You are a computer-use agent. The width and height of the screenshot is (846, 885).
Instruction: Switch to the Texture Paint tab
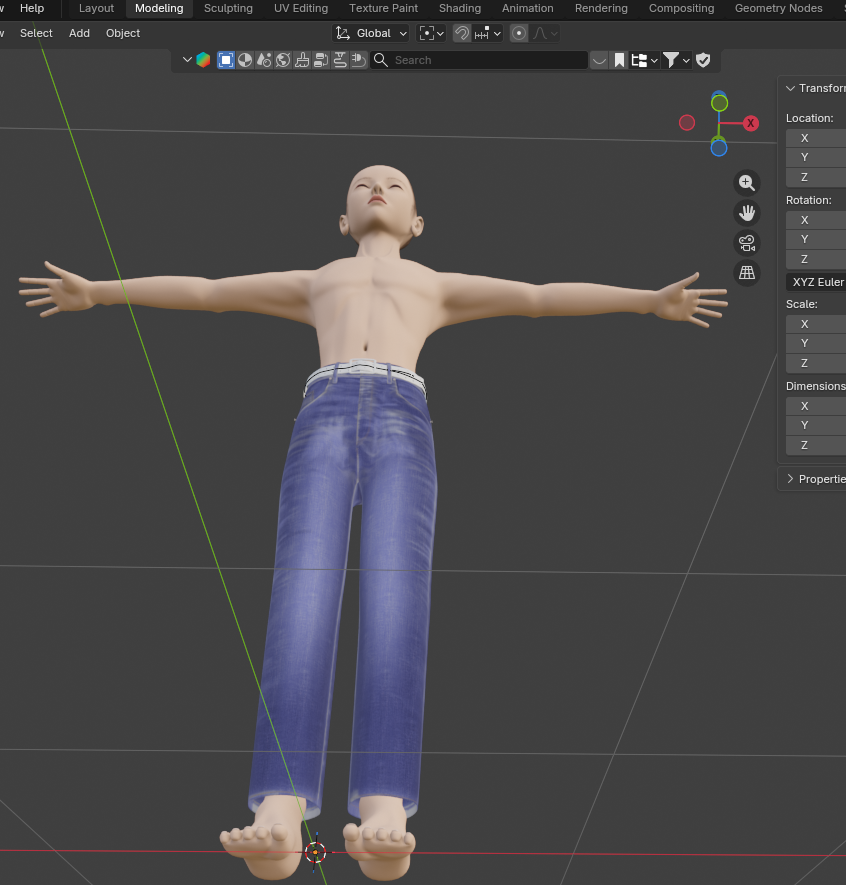(x=383, y=8)
